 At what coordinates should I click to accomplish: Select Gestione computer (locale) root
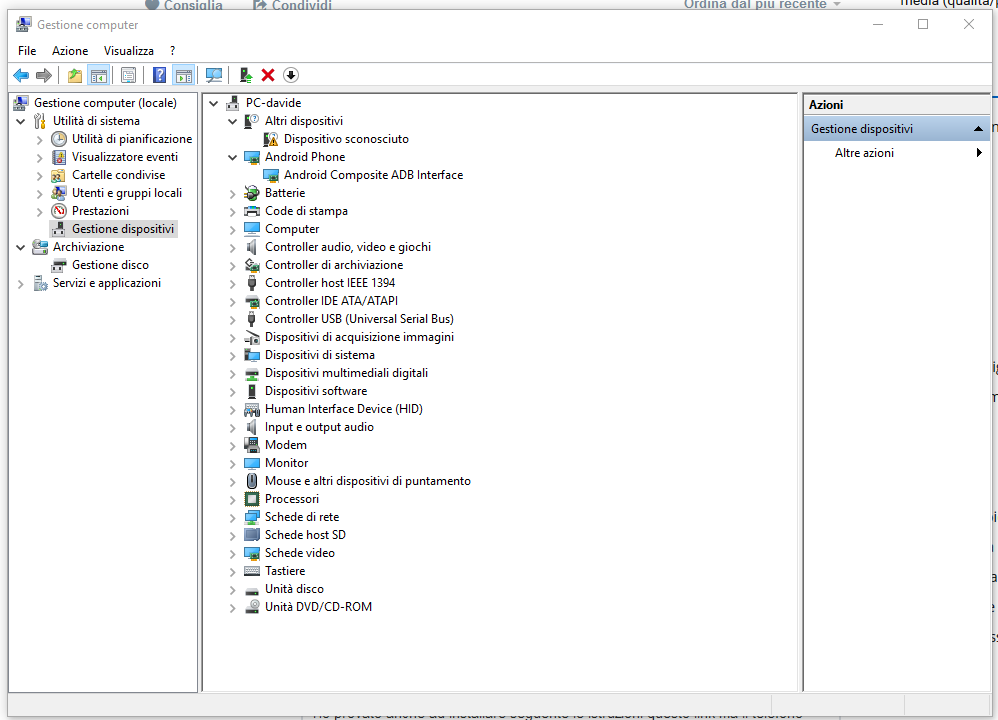[x=105, y=103]
